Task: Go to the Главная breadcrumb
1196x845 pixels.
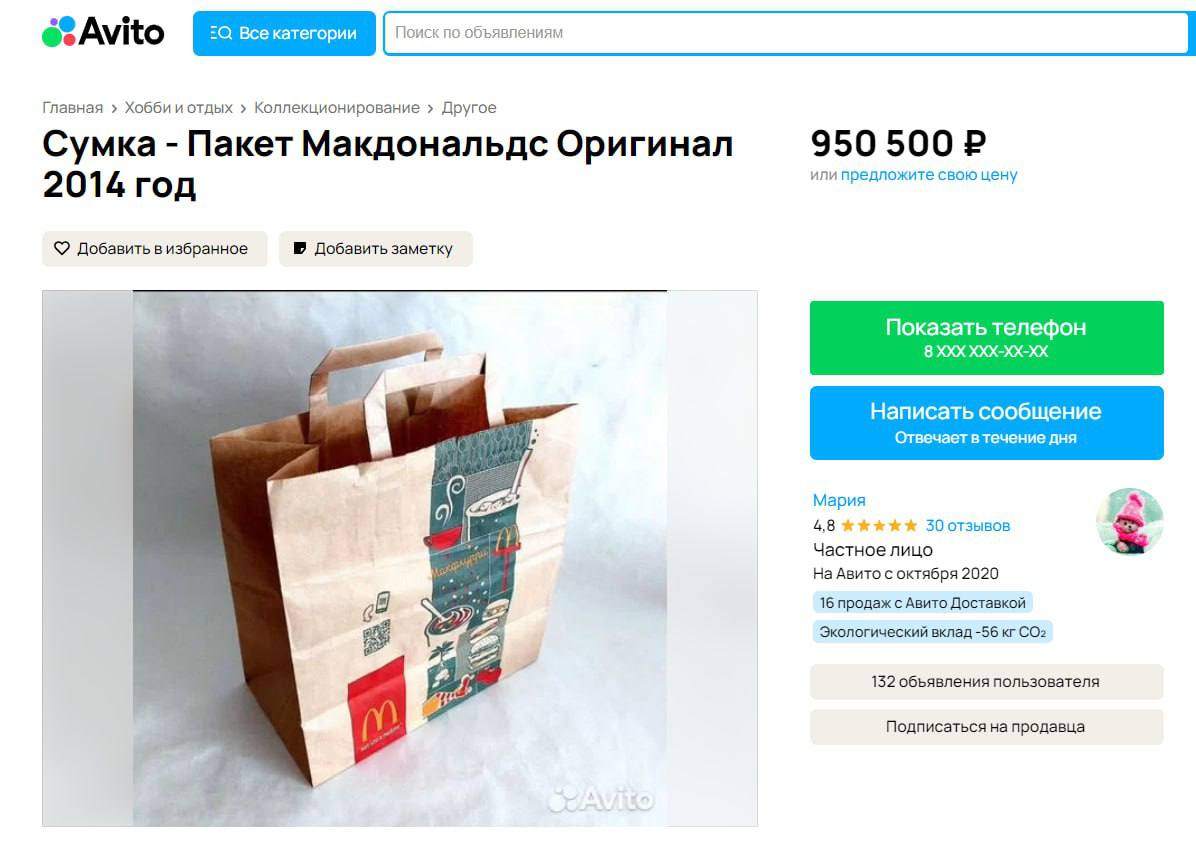Action: (x=72, y=108)
